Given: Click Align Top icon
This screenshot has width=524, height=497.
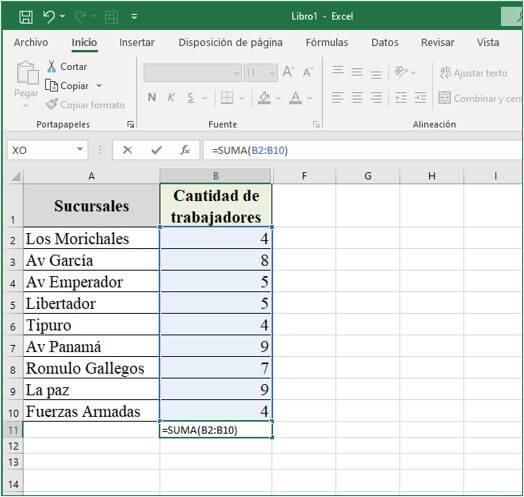Looking at the screenshot, I should tap(338, 71).
